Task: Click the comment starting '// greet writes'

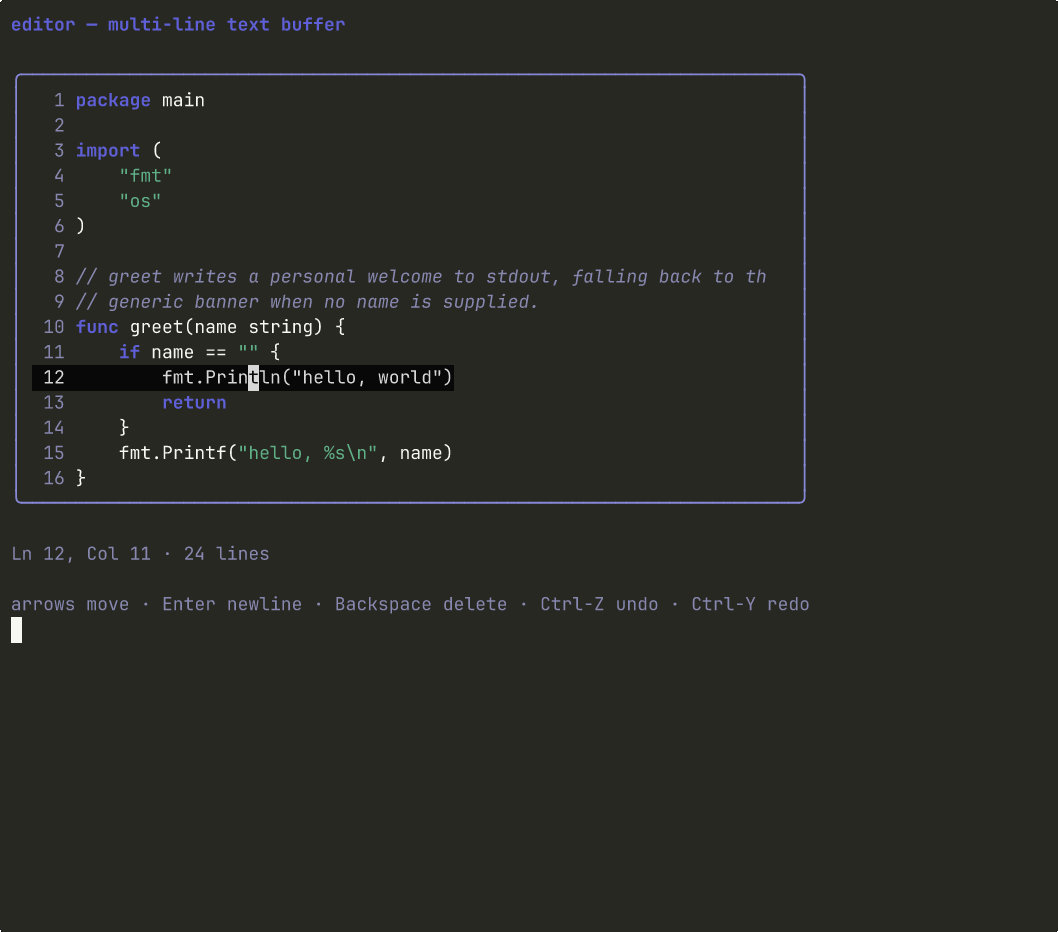Action: tap(421, 277)
